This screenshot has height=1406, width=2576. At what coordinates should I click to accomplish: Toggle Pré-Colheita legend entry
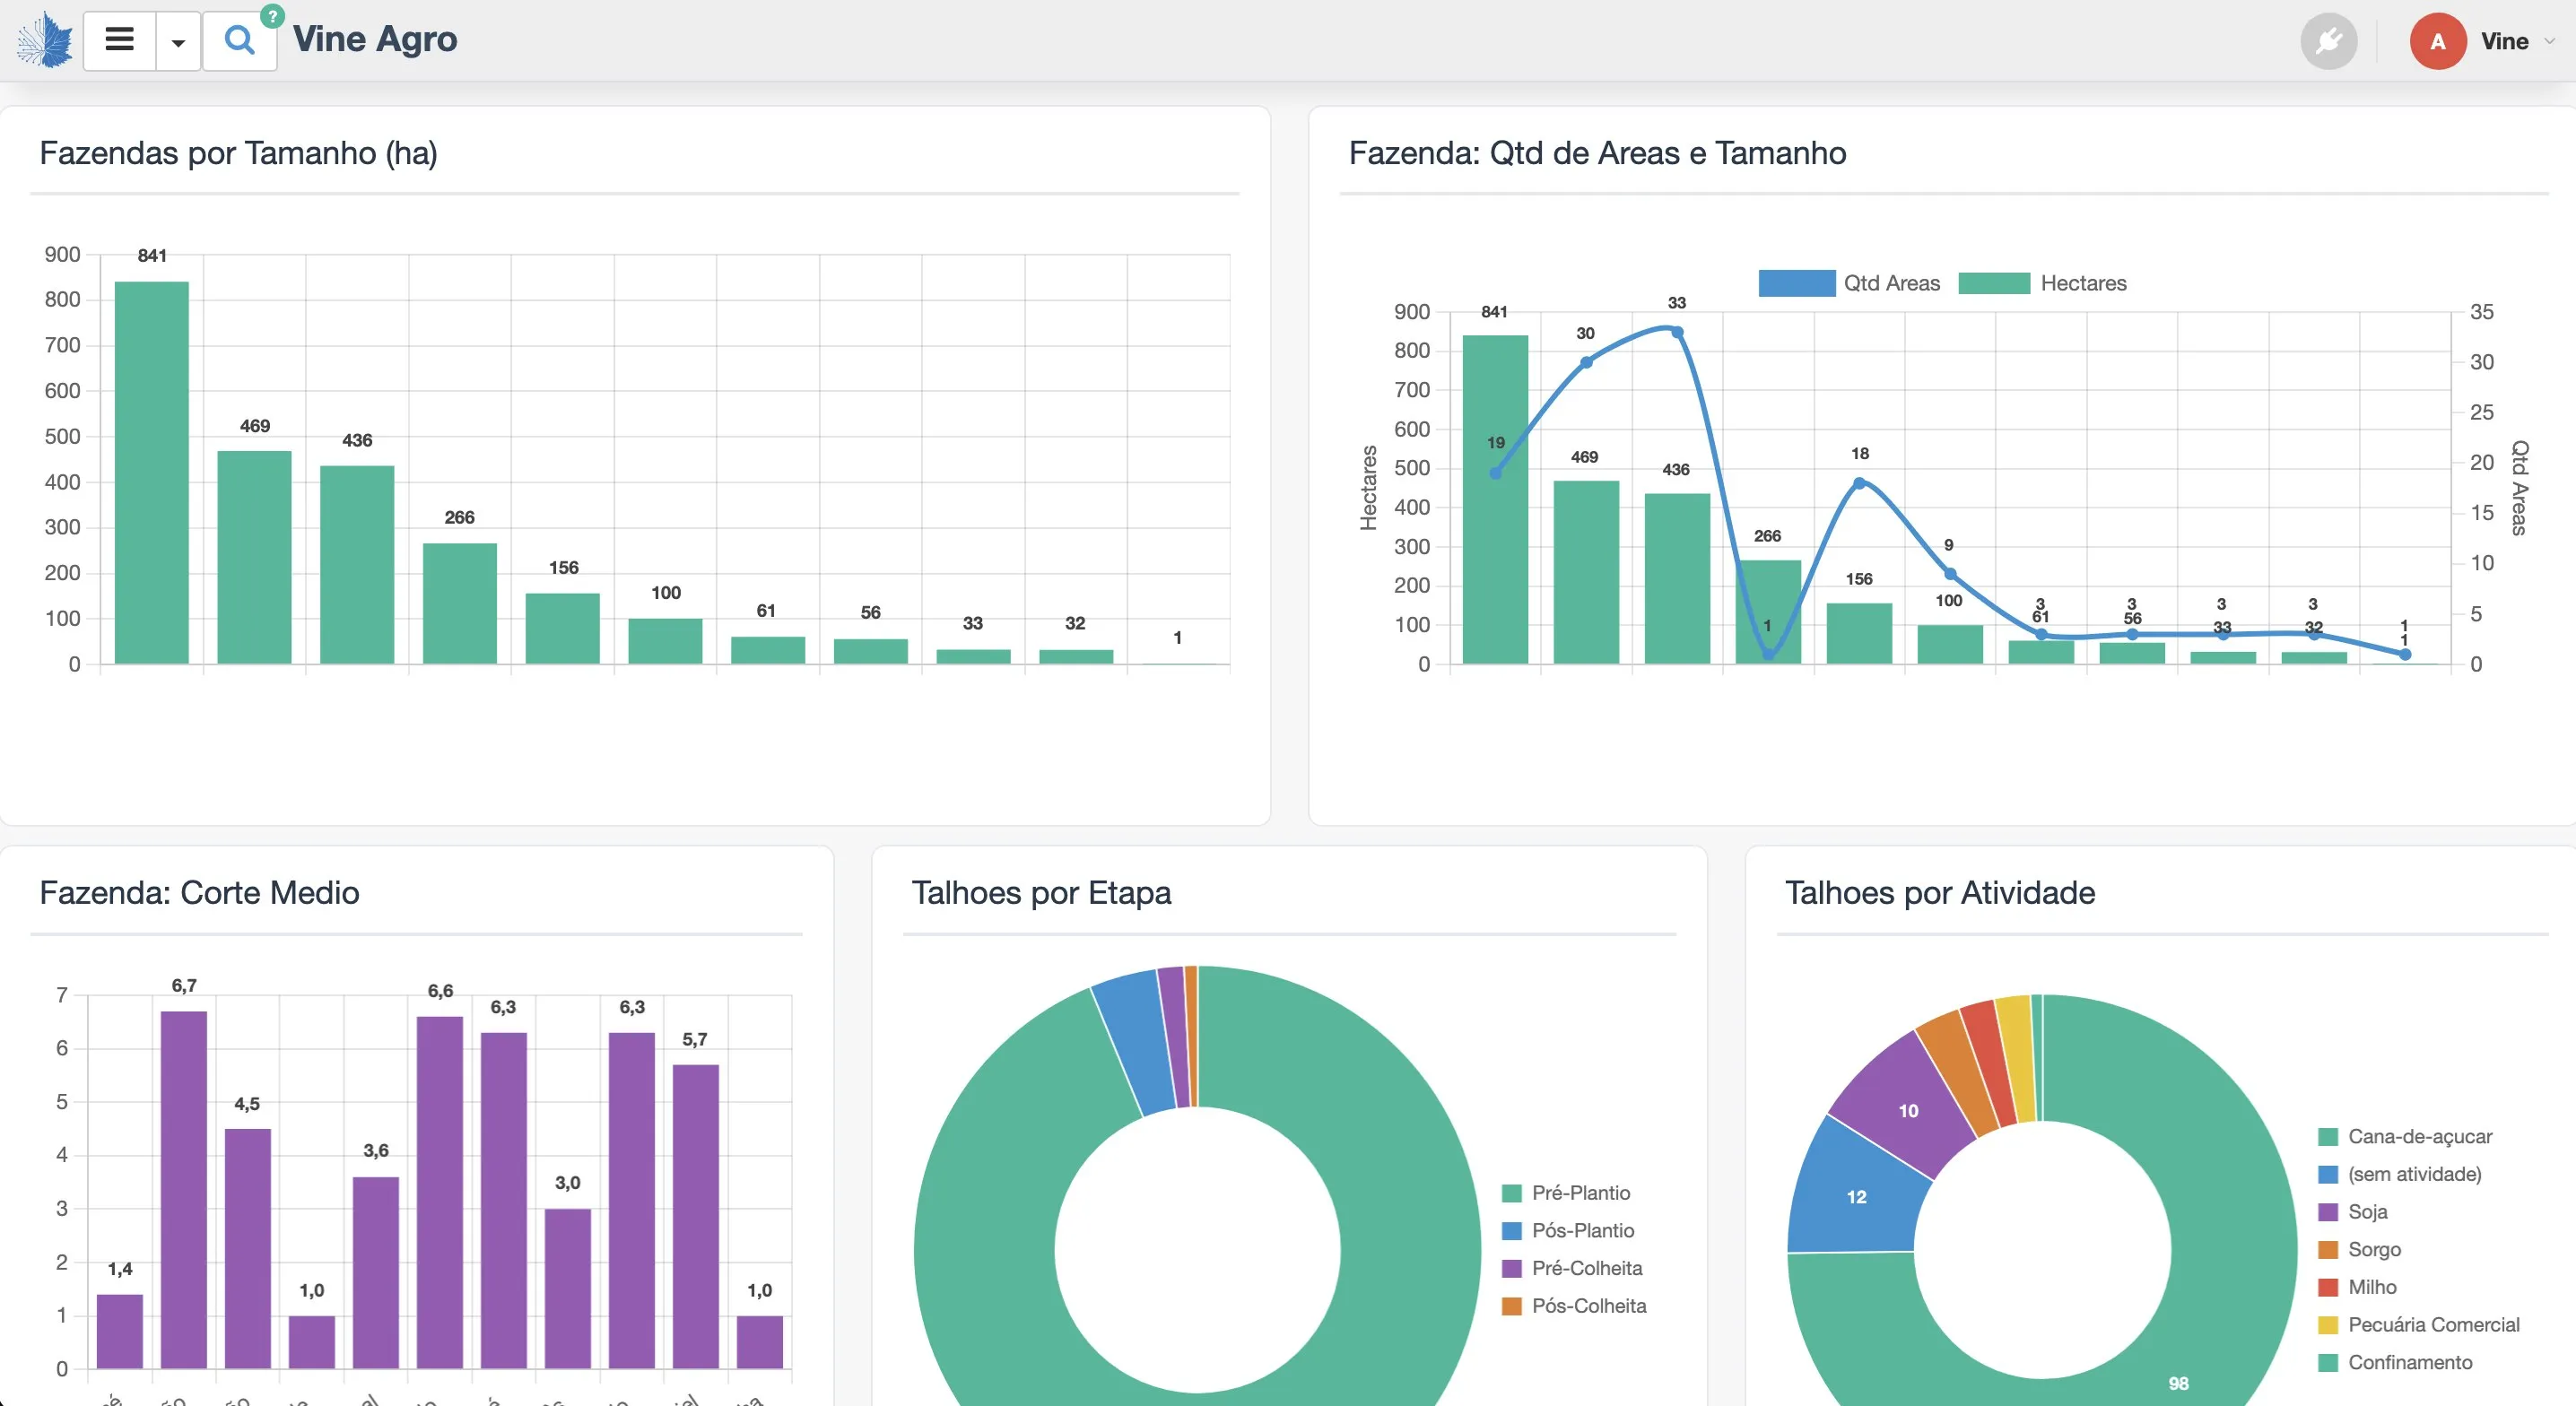[x=1573, y=1268]
